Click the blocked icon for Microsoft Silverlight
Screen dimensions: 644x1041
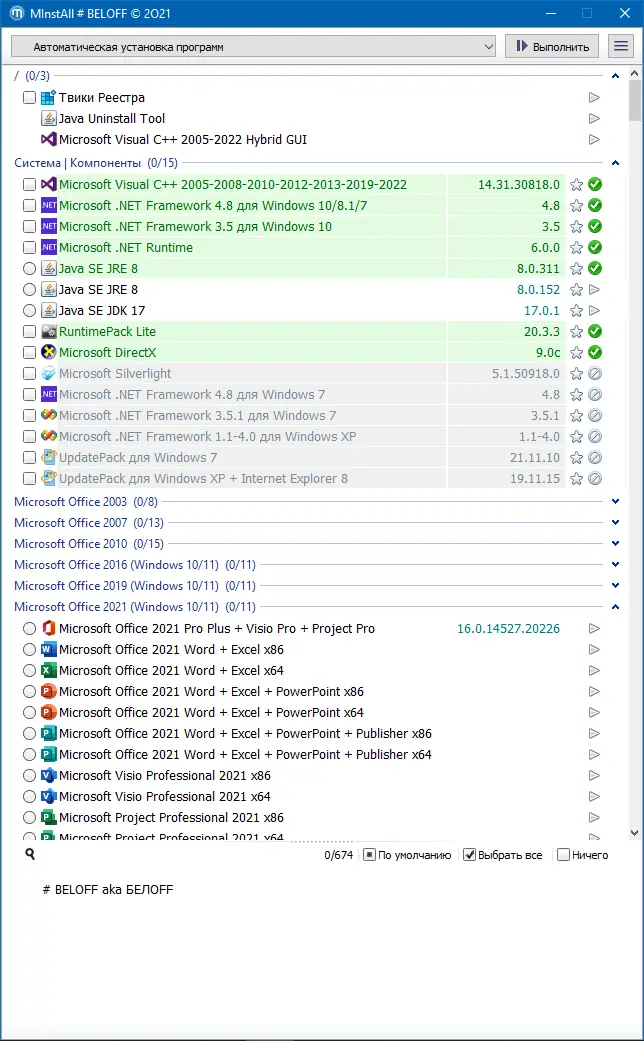tap(595, 374)
